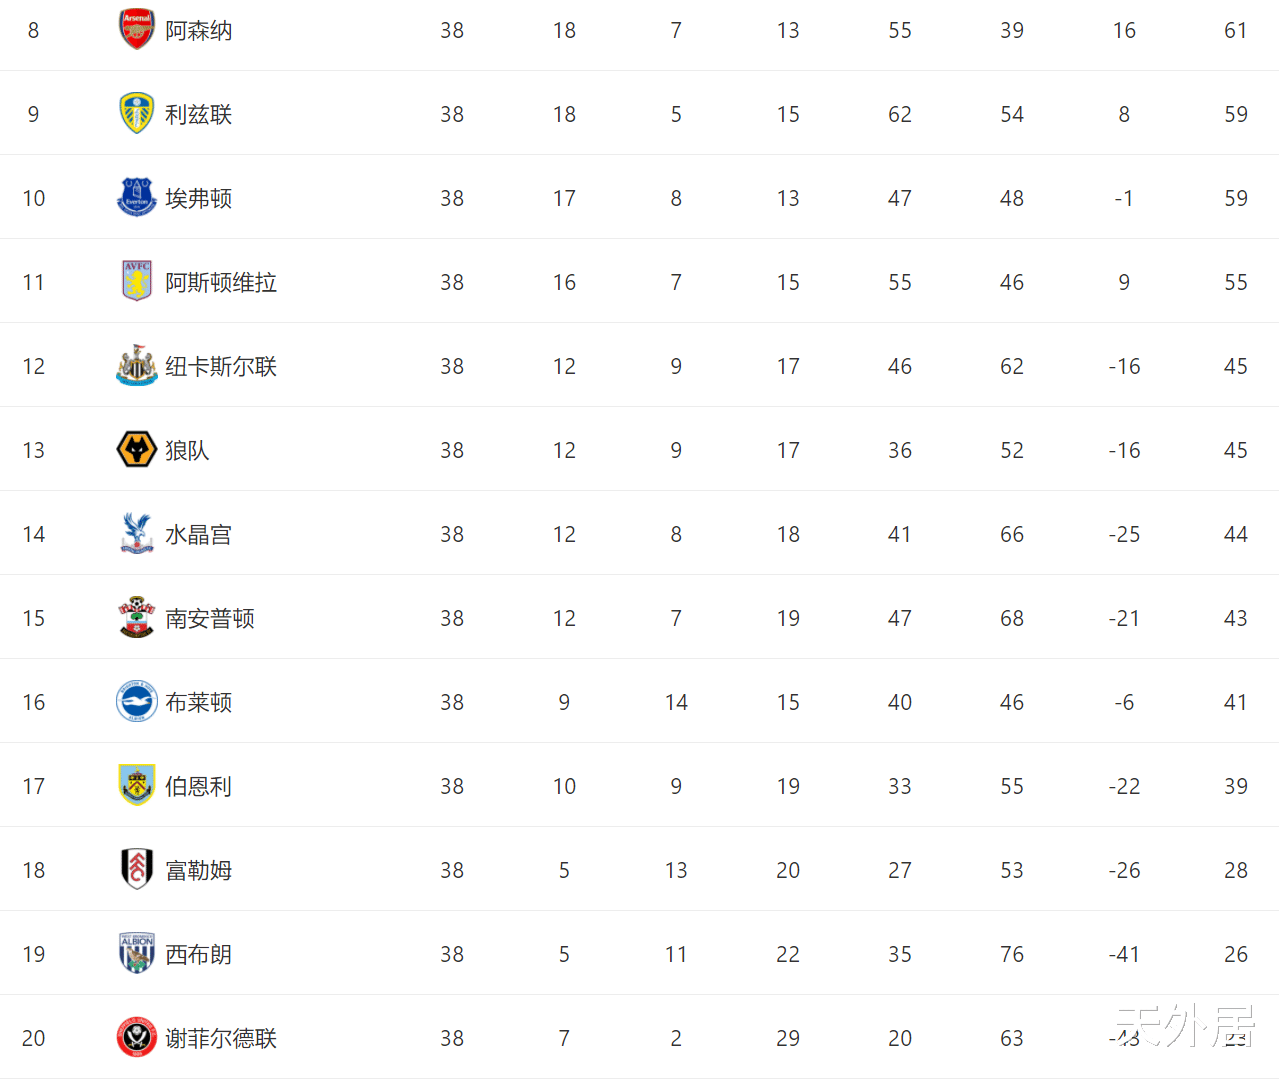Click the Brighton seagull badge

click(137, 701)
